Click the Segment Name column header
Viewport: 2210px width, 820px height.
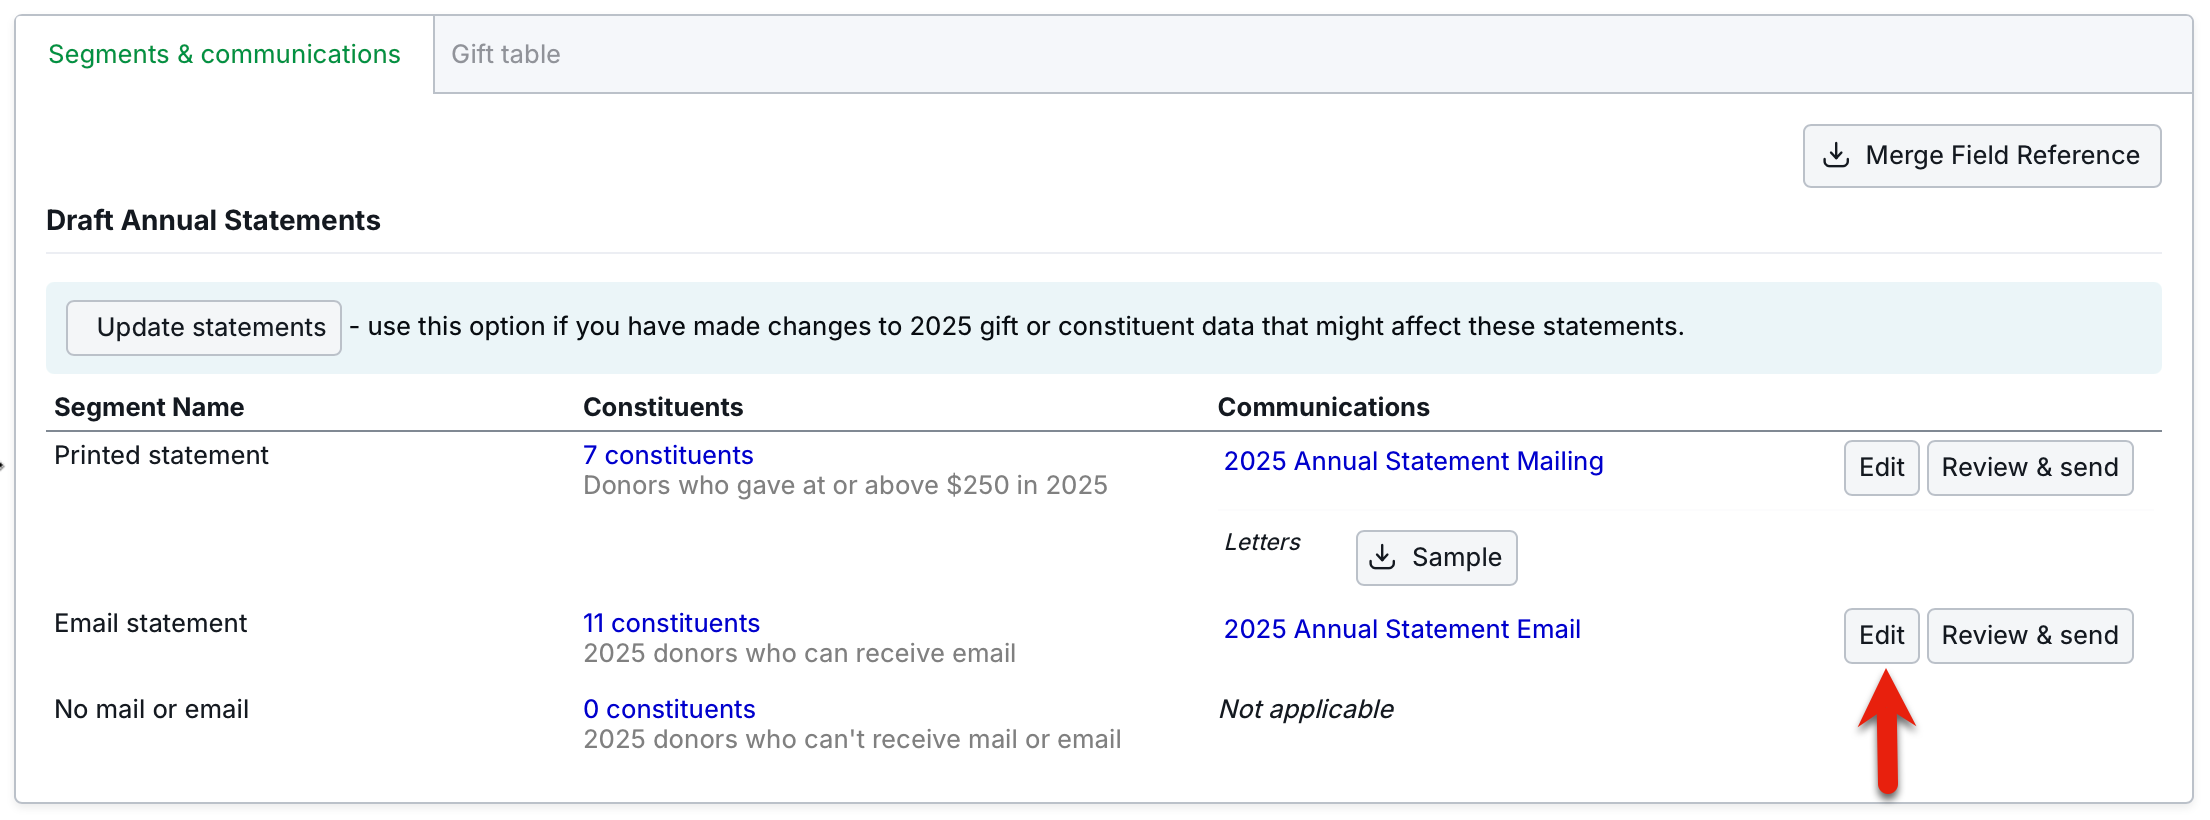pos(149,407)
